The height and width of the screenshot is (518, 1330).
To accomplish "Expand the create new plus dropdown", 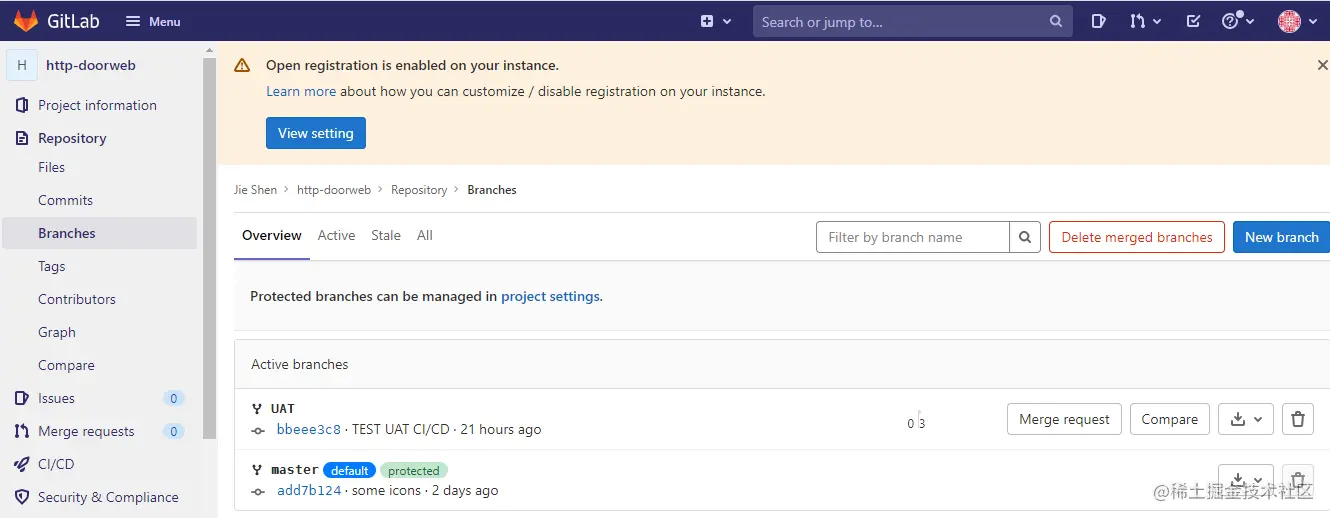I will click(716, 21).
